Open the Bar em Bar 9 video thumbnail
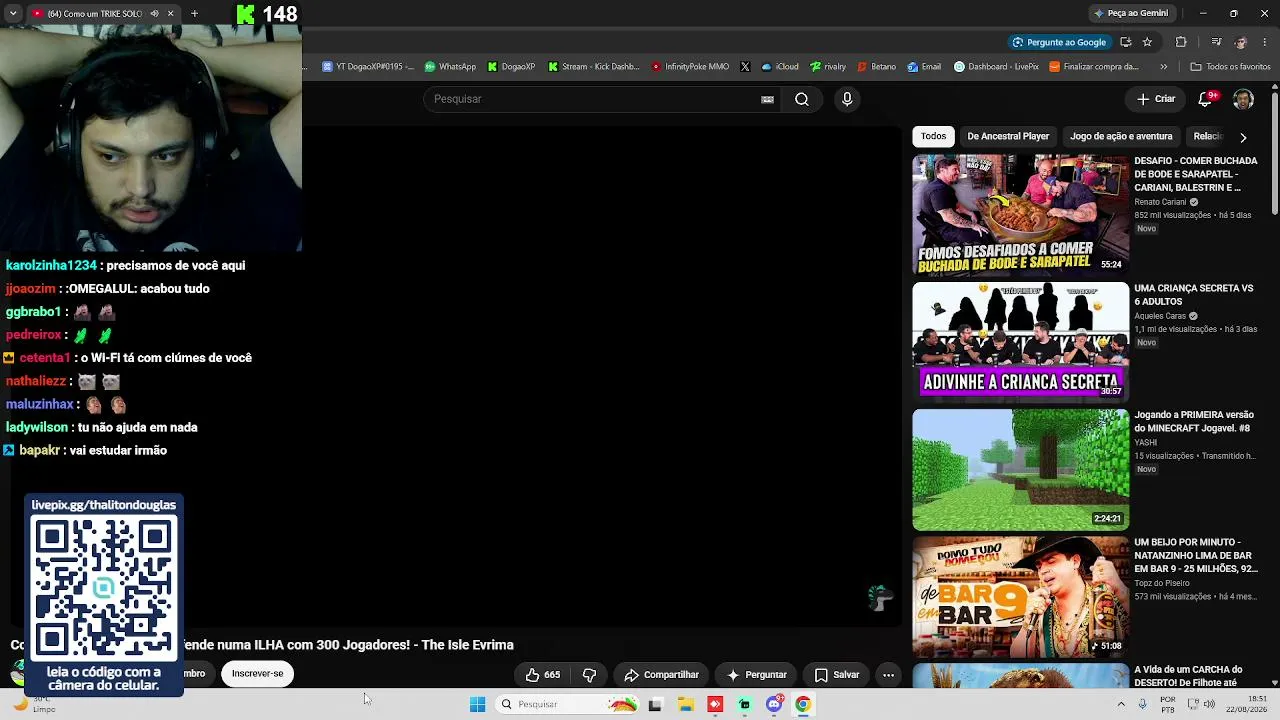Viewport: 1280px width, 720px height. (1020, 596)
